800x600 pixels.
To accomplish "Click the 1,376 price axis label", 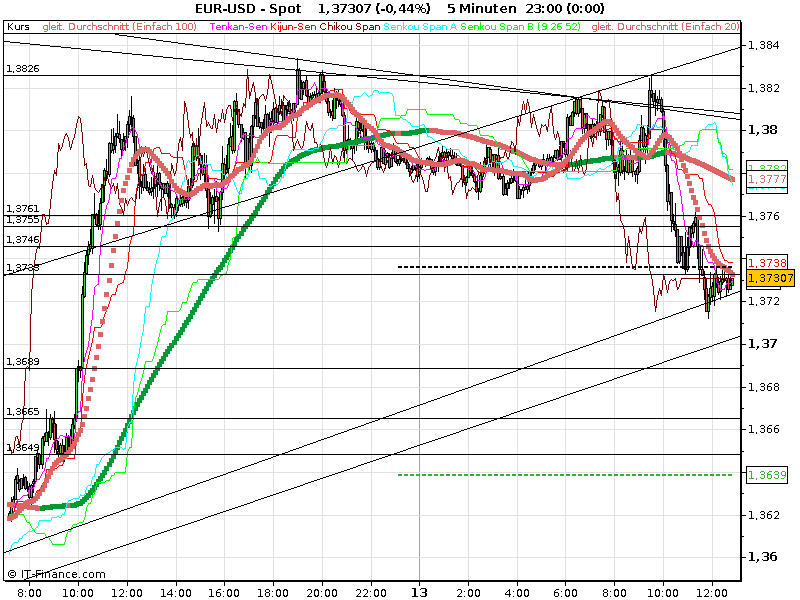I will [x=764, y=216].
